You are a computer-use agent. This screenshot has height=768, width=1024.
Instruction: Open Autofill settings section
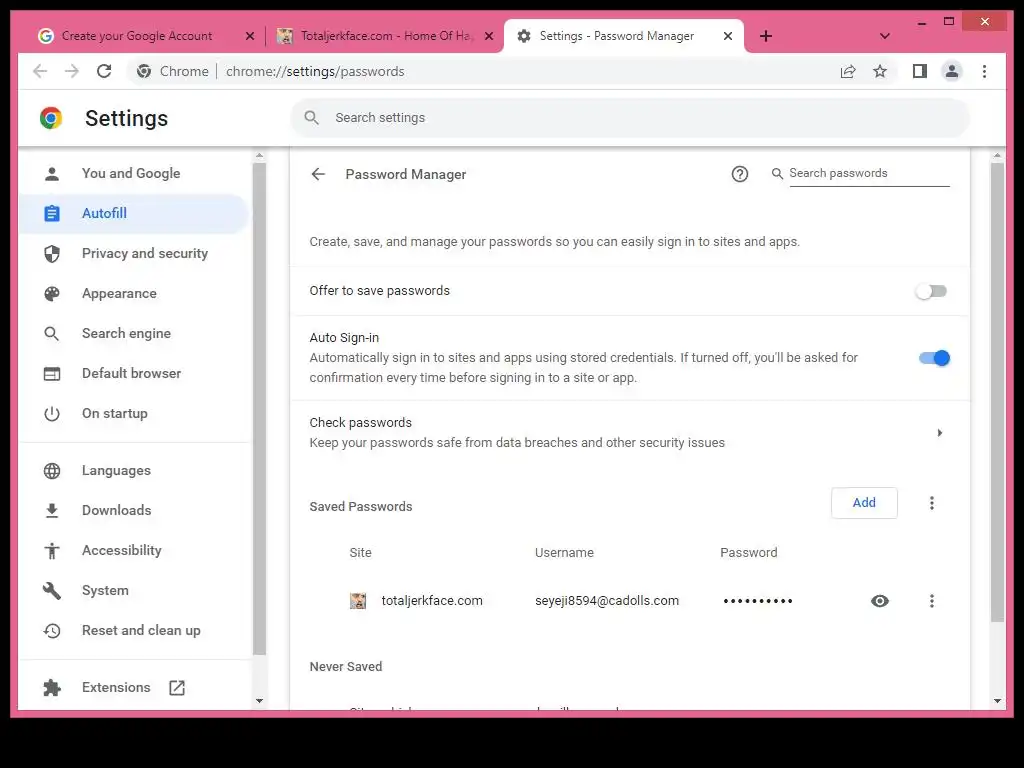pos(134,214)
